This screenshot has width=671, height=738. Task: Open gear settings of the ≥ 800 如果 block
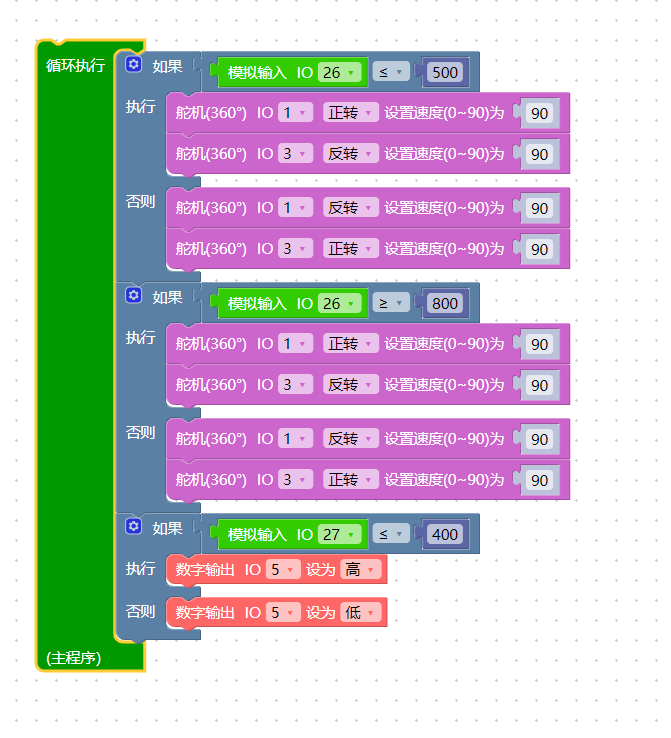[x=134, y=295]
